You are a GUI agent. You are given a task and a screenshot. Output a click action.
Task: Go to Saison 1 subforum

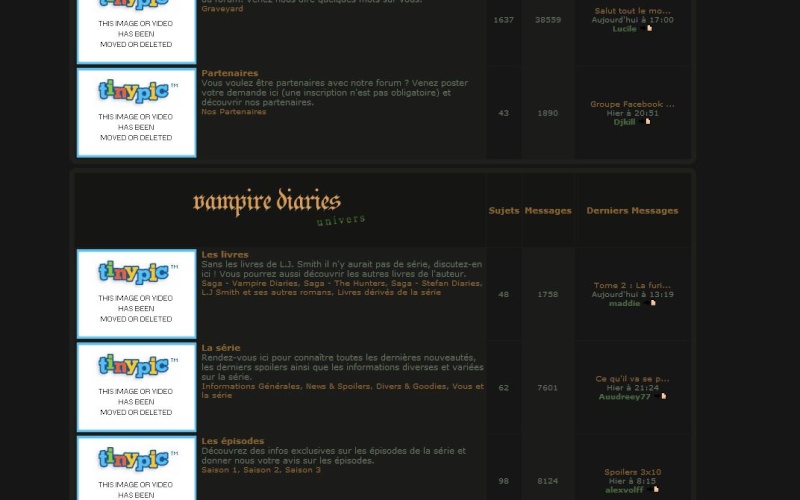[x=219, y=470]
